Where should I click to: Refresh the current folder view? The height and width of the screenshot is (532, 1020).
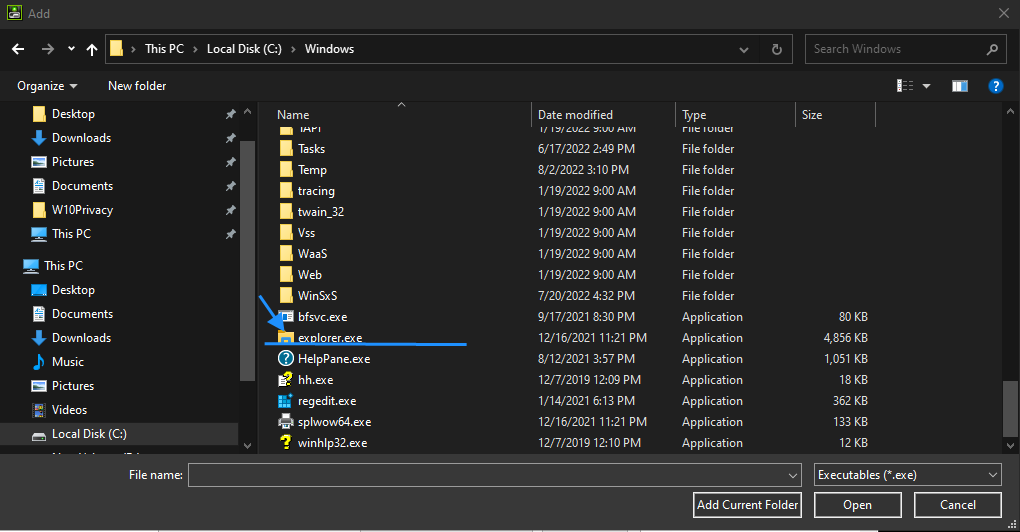[776, 49]
